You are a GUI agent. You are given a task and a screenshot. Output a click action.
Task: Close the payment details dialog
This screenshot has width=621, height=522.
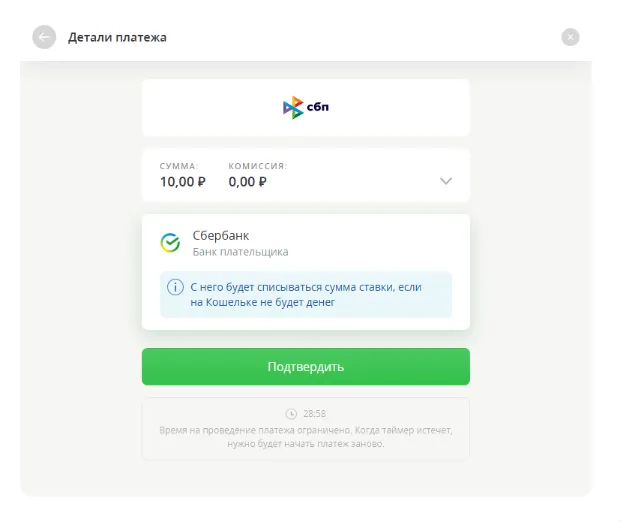pos(570,38)
